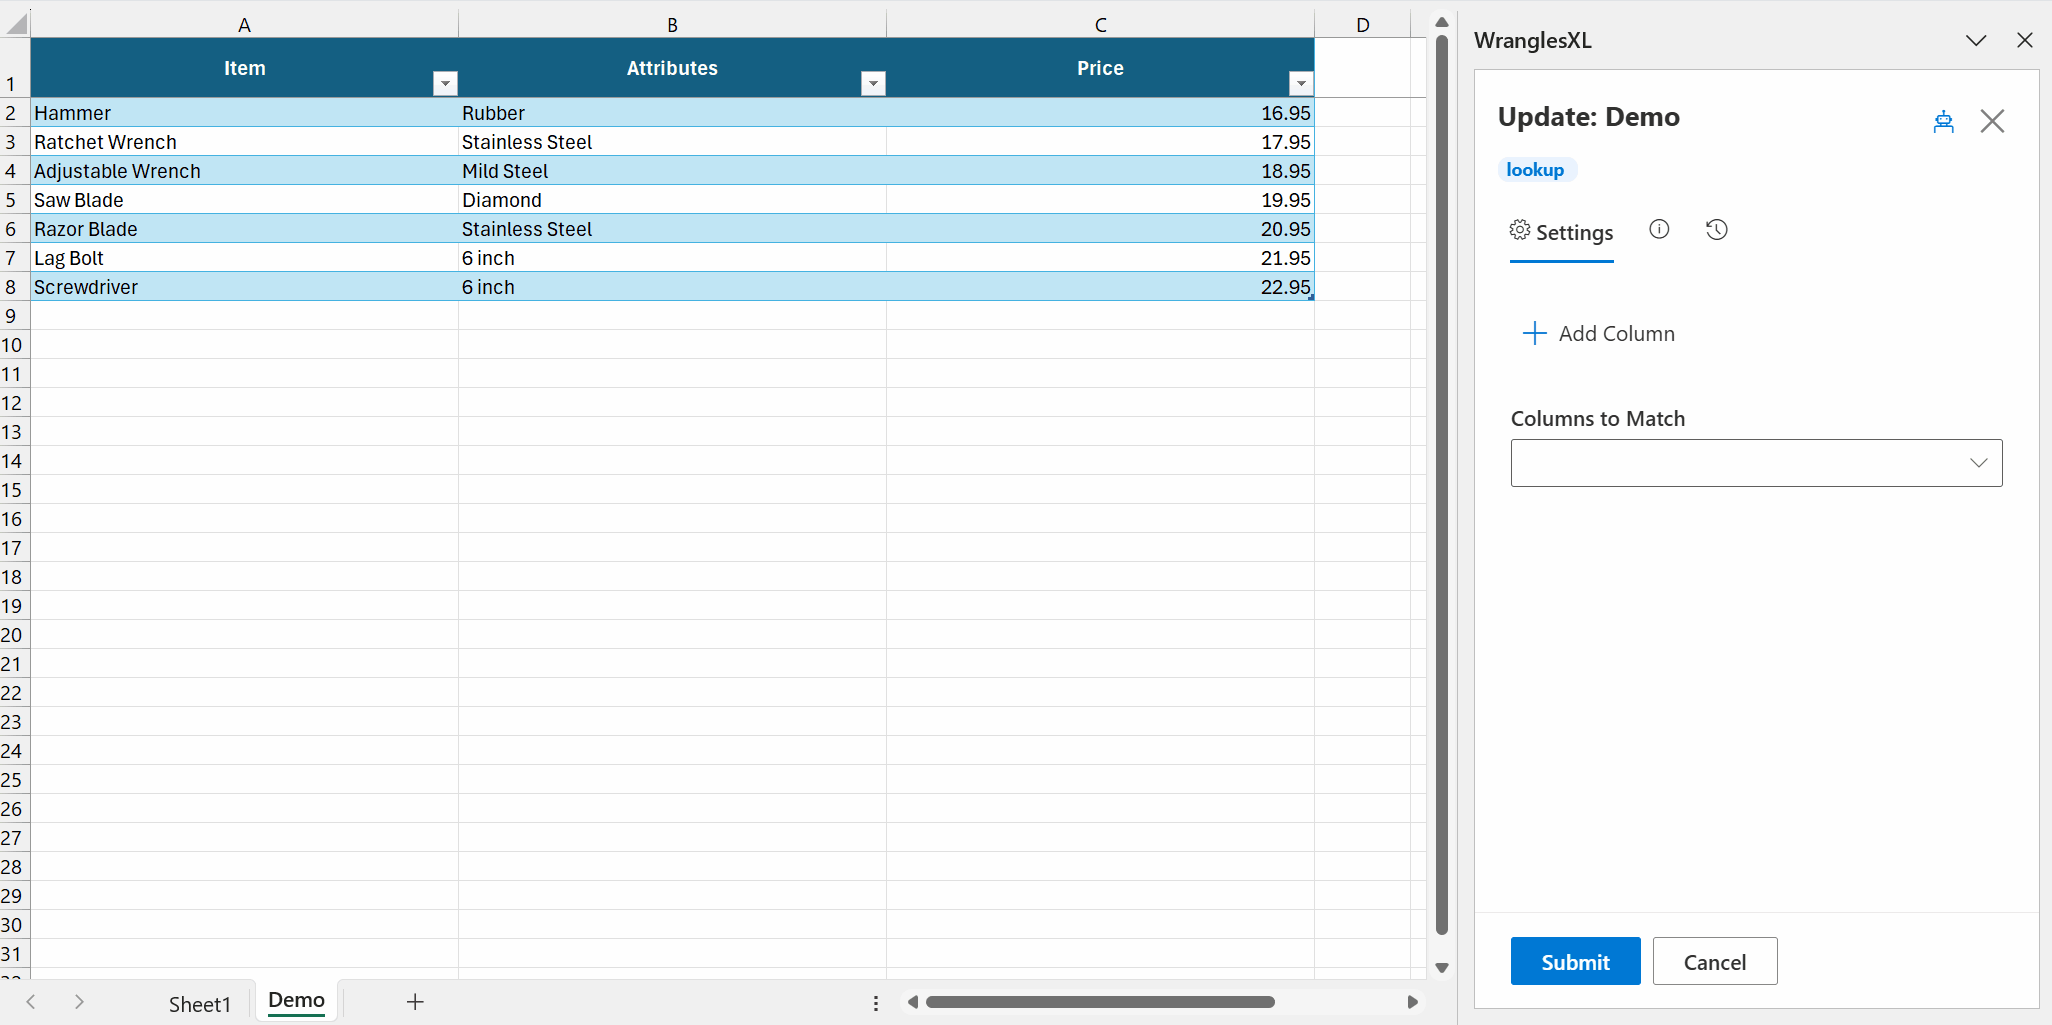2052x1025 pixels.
Task: Open the Attributes column filter dropdown
Action: tap(873, 84)
